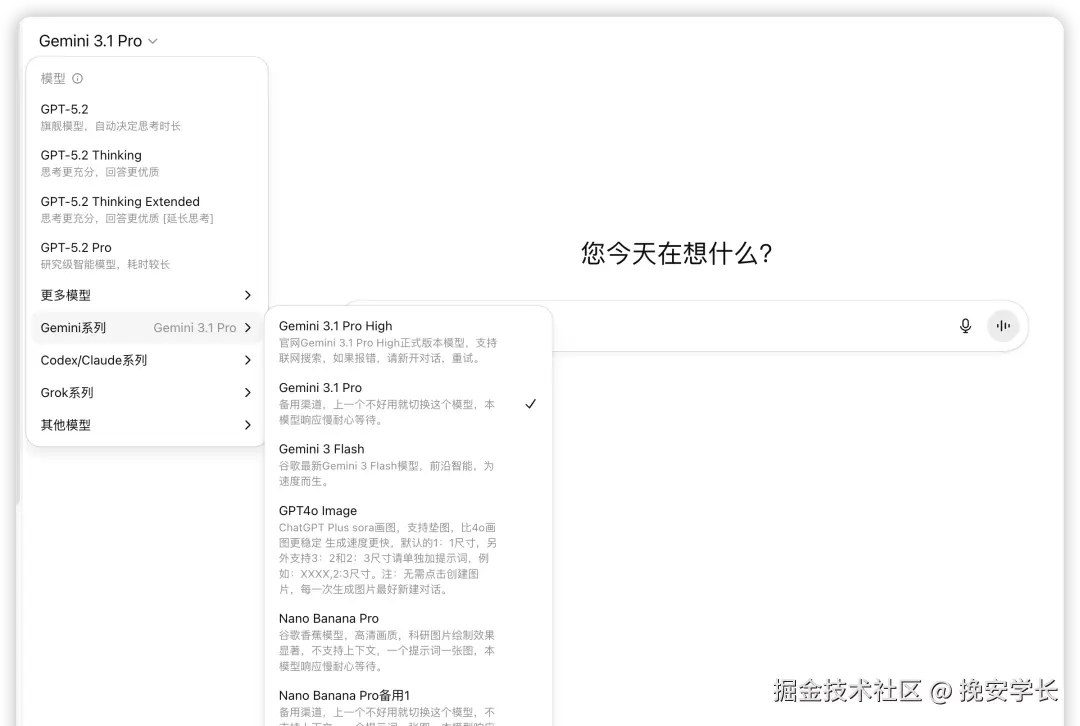Expand the Gemini系列 submenu row
This screenshot has width=1080, height=726.
pos(146,328)
